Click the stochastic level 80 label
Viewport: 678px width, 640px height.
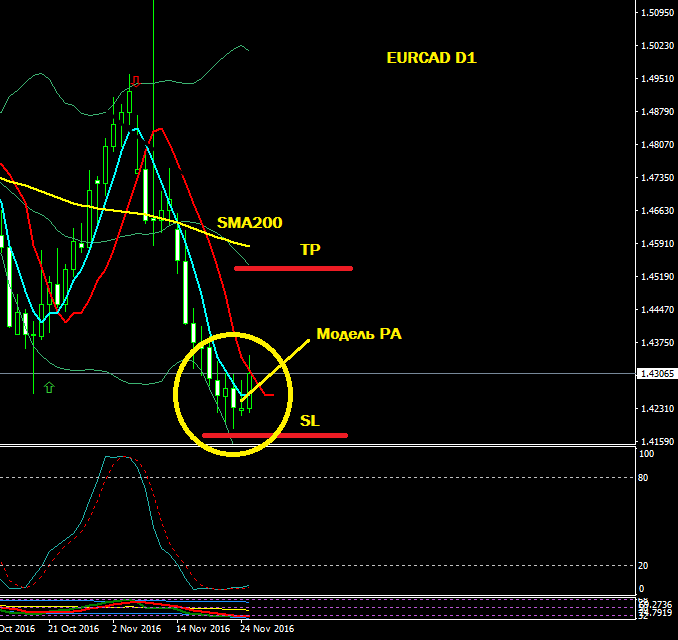643,477
